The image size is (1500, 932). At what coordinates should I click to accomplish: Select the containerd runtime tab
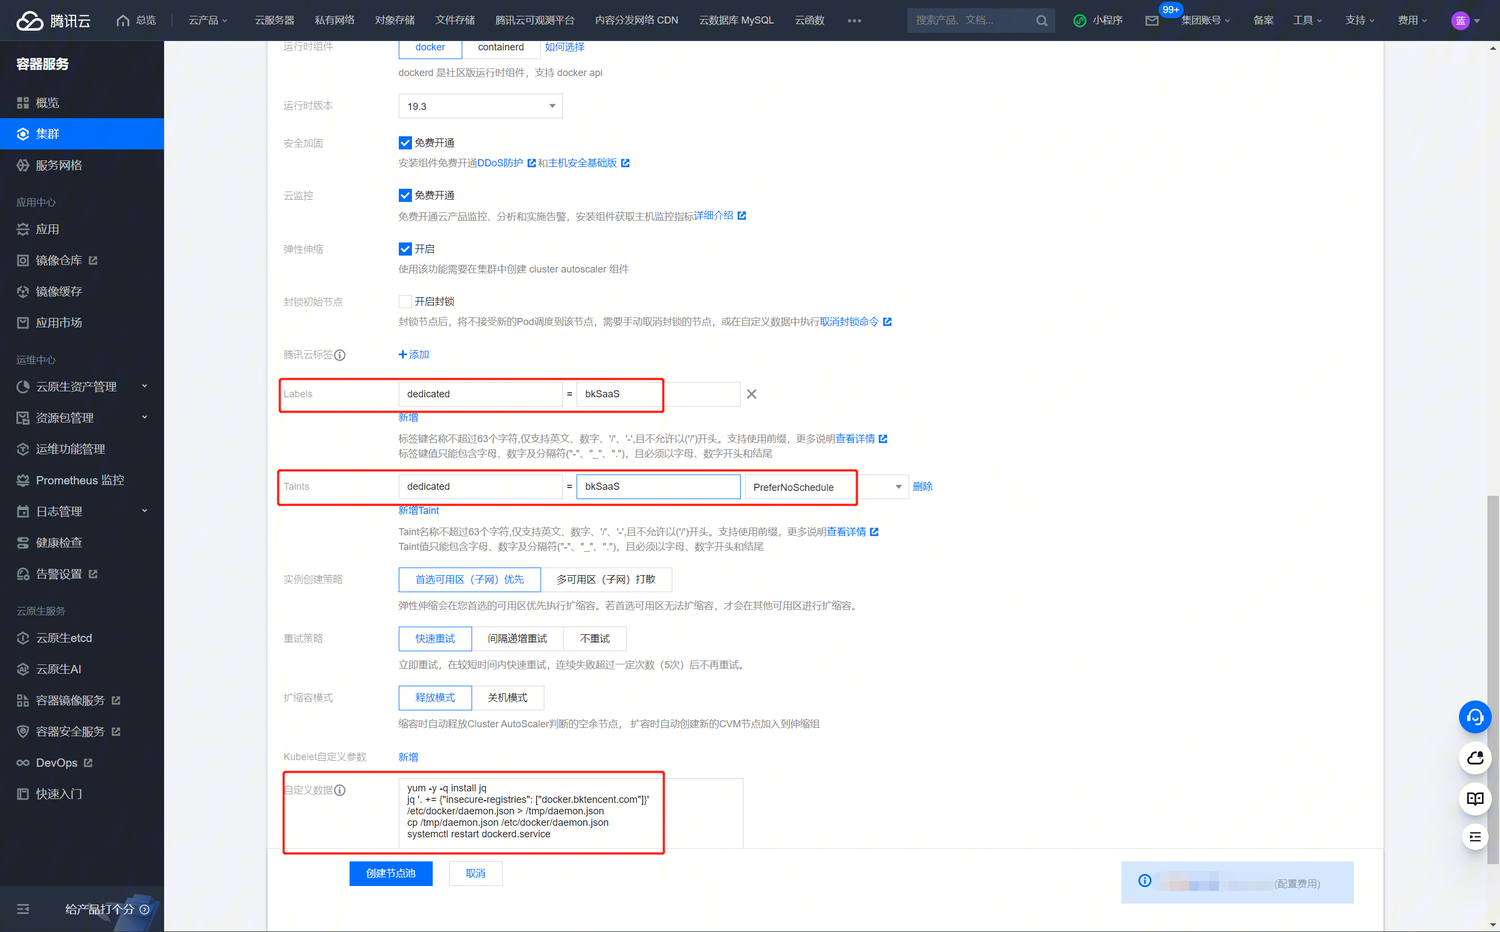[500, 47]
